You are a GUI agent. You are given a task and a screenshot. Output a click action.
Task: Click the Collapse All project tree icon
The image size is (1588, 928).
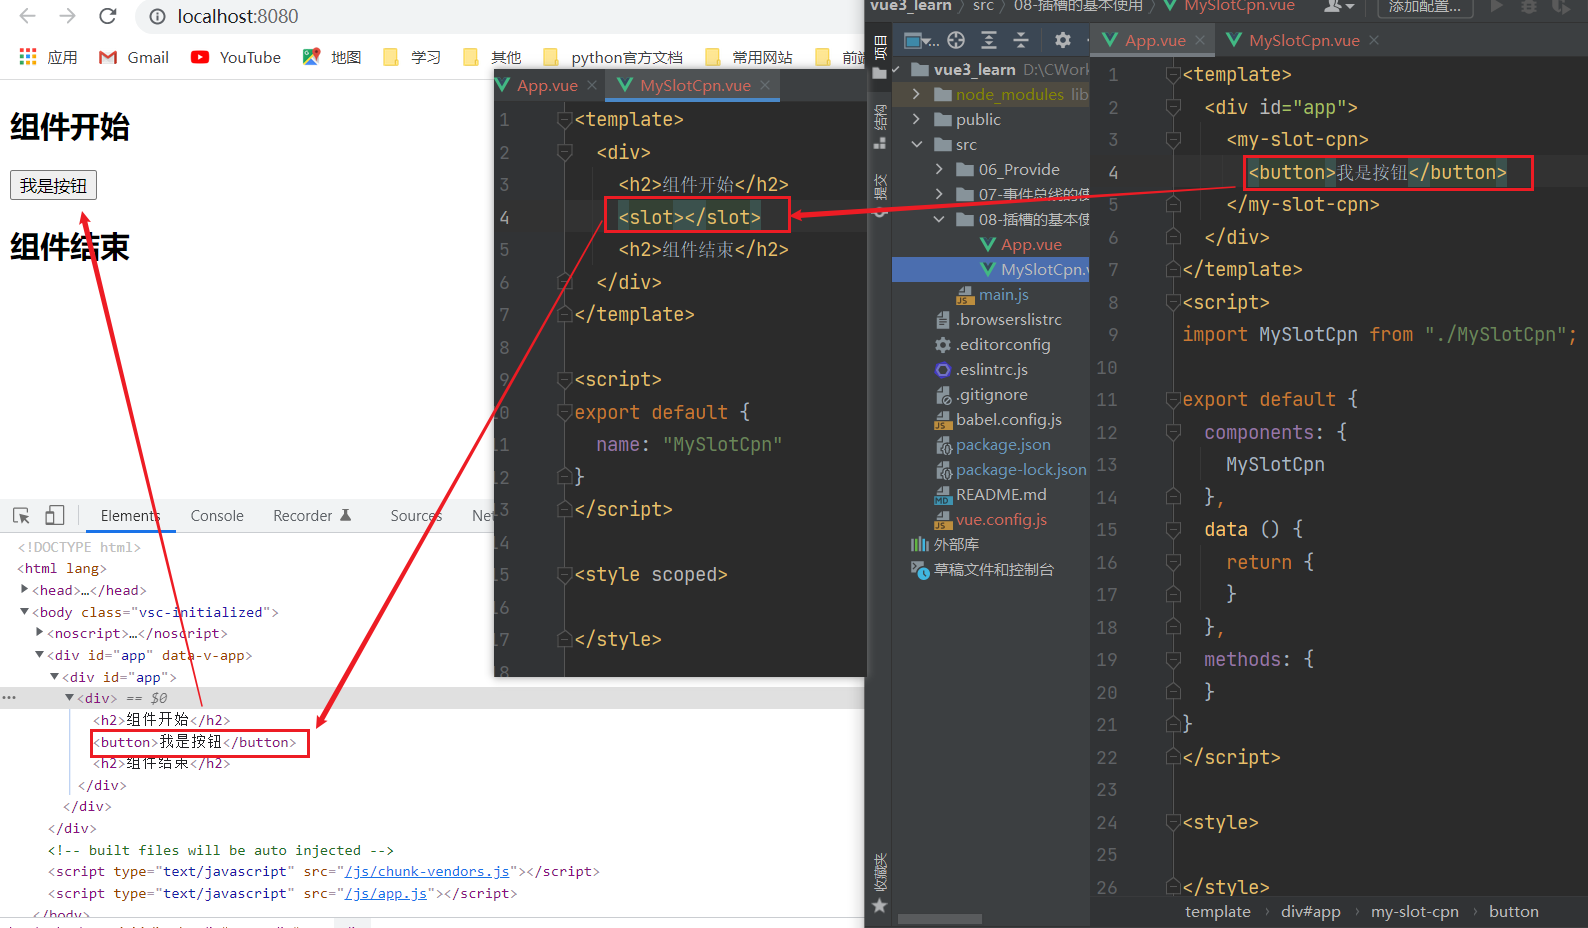[1021, 40]
